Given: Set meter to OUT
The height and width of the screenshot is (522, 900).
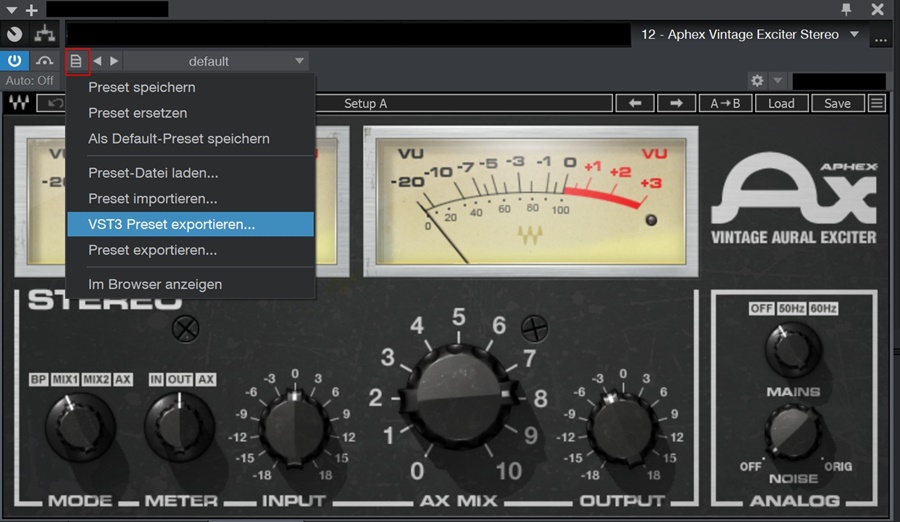Looking at the screenshot, I should 180,380.
